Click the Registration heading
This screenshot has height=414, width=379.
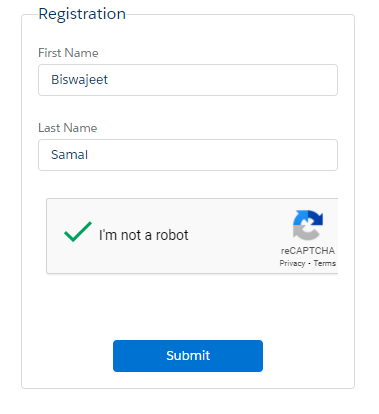[82, 14]
